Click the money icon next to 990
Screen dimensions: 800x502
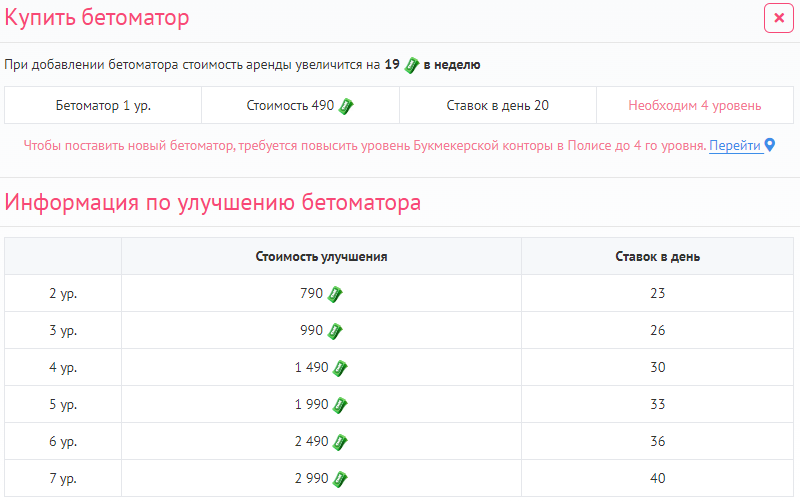tap(336, 331)
